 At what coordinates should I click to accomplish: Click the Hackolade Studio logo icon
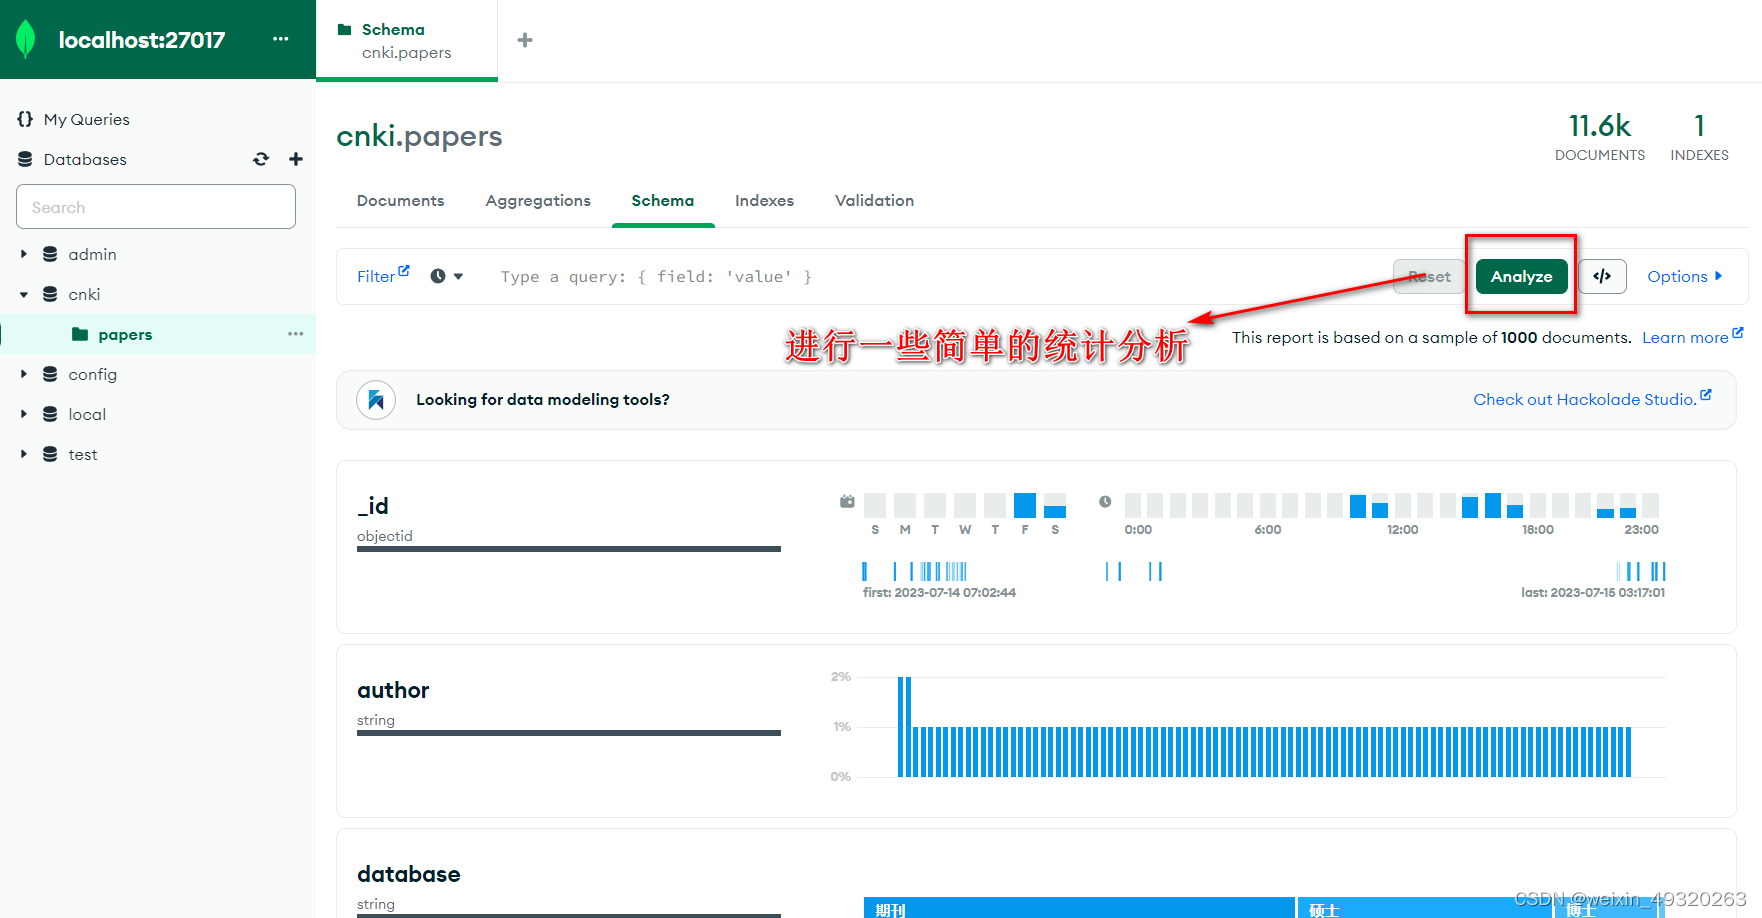click(375, 400)
